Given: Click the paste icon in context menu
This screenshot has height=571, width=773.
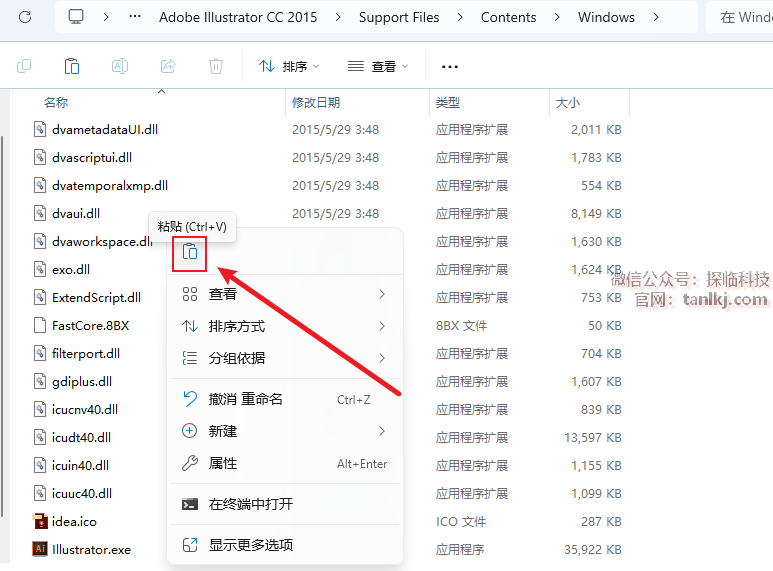Looking at the screenshot, I should 189,253.
